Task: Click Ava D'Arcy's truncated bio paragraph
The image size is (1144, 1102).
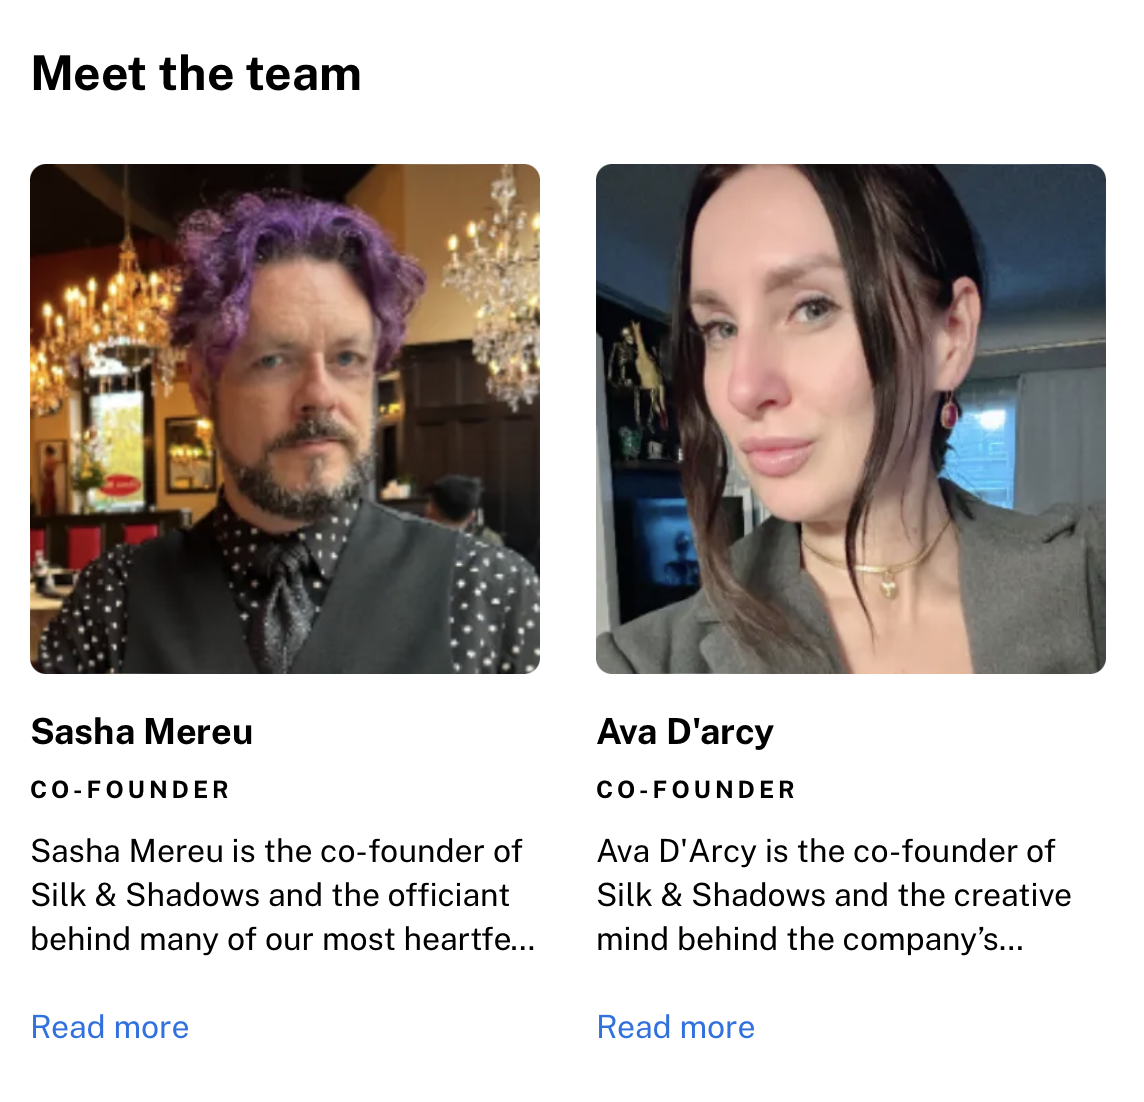Action: (834, 895)
